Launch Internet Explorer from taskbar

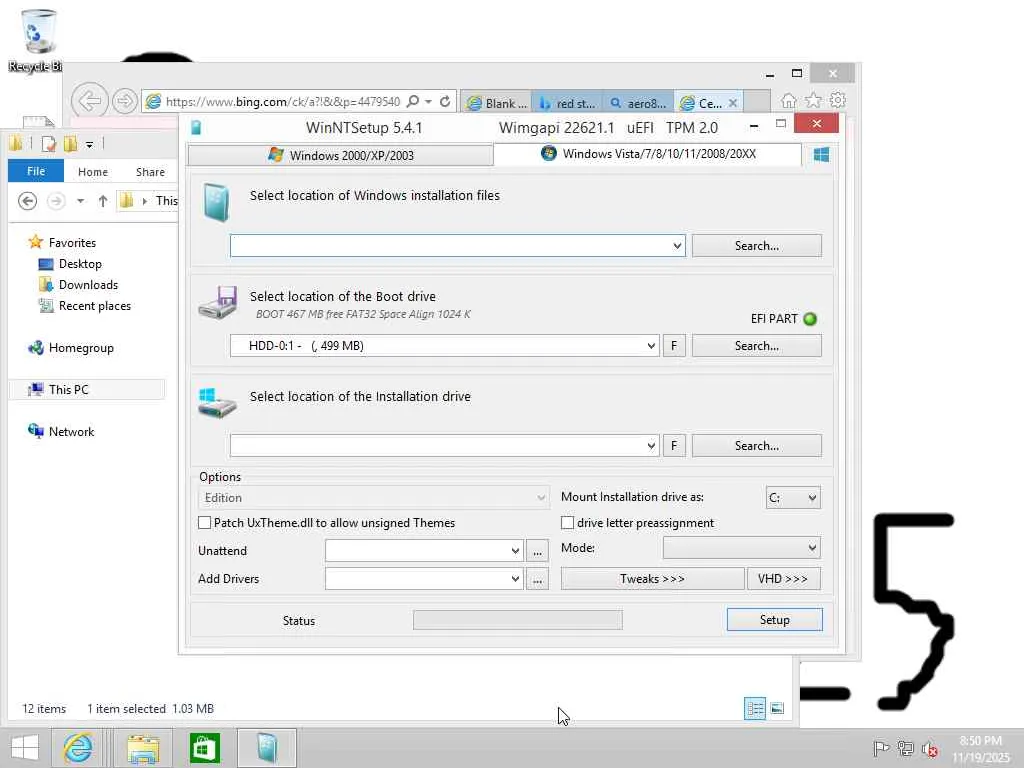tap(78, 748)
